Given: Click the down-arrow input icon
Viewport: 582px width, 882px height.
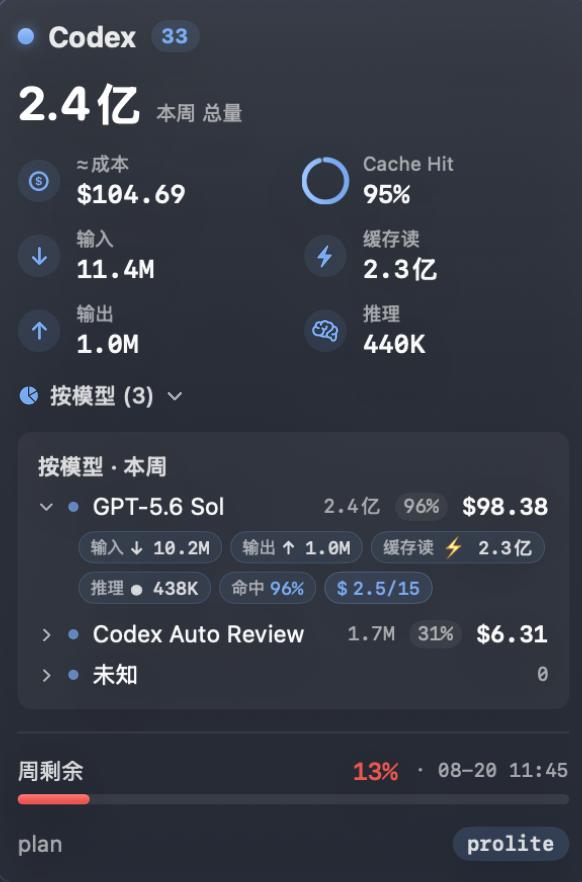Looking at the screenshot, I should (39, 256).
